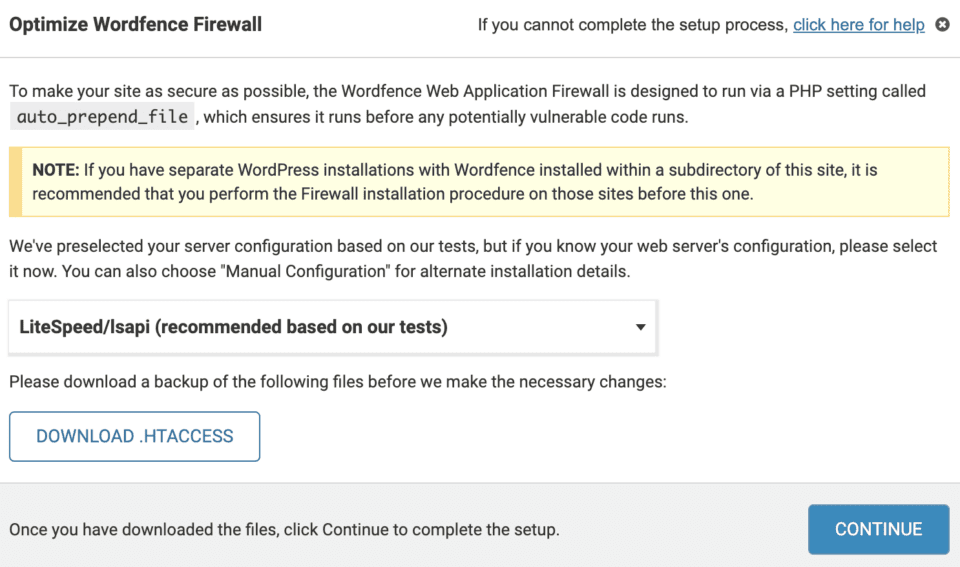Open the server configuration dropdown
The image size is (960, 567).
(x=332, y=327)
